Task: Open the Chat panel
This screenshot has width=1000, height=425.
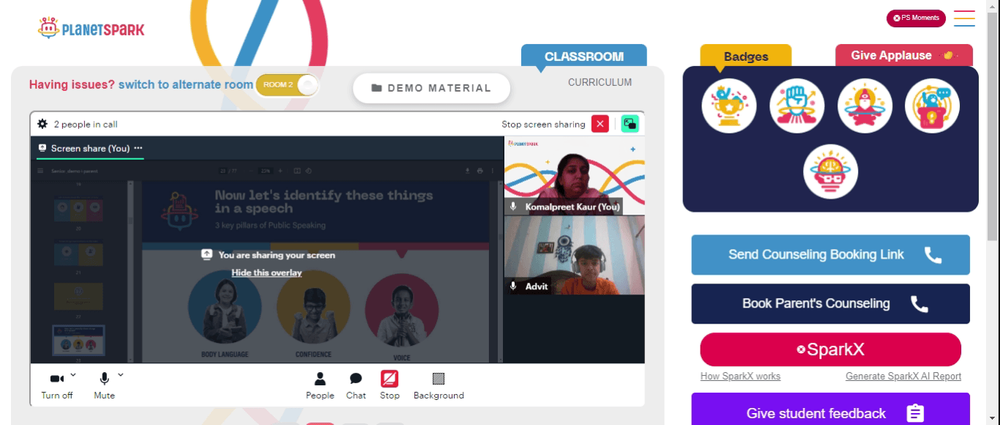Action: point(356,385)
